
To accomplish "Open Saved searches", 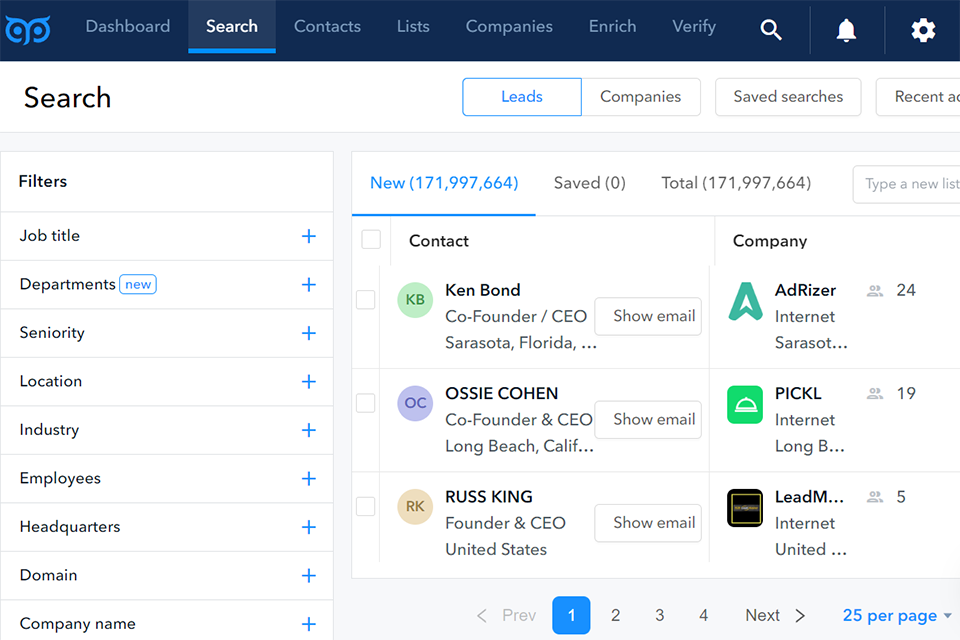I will 788,97.
